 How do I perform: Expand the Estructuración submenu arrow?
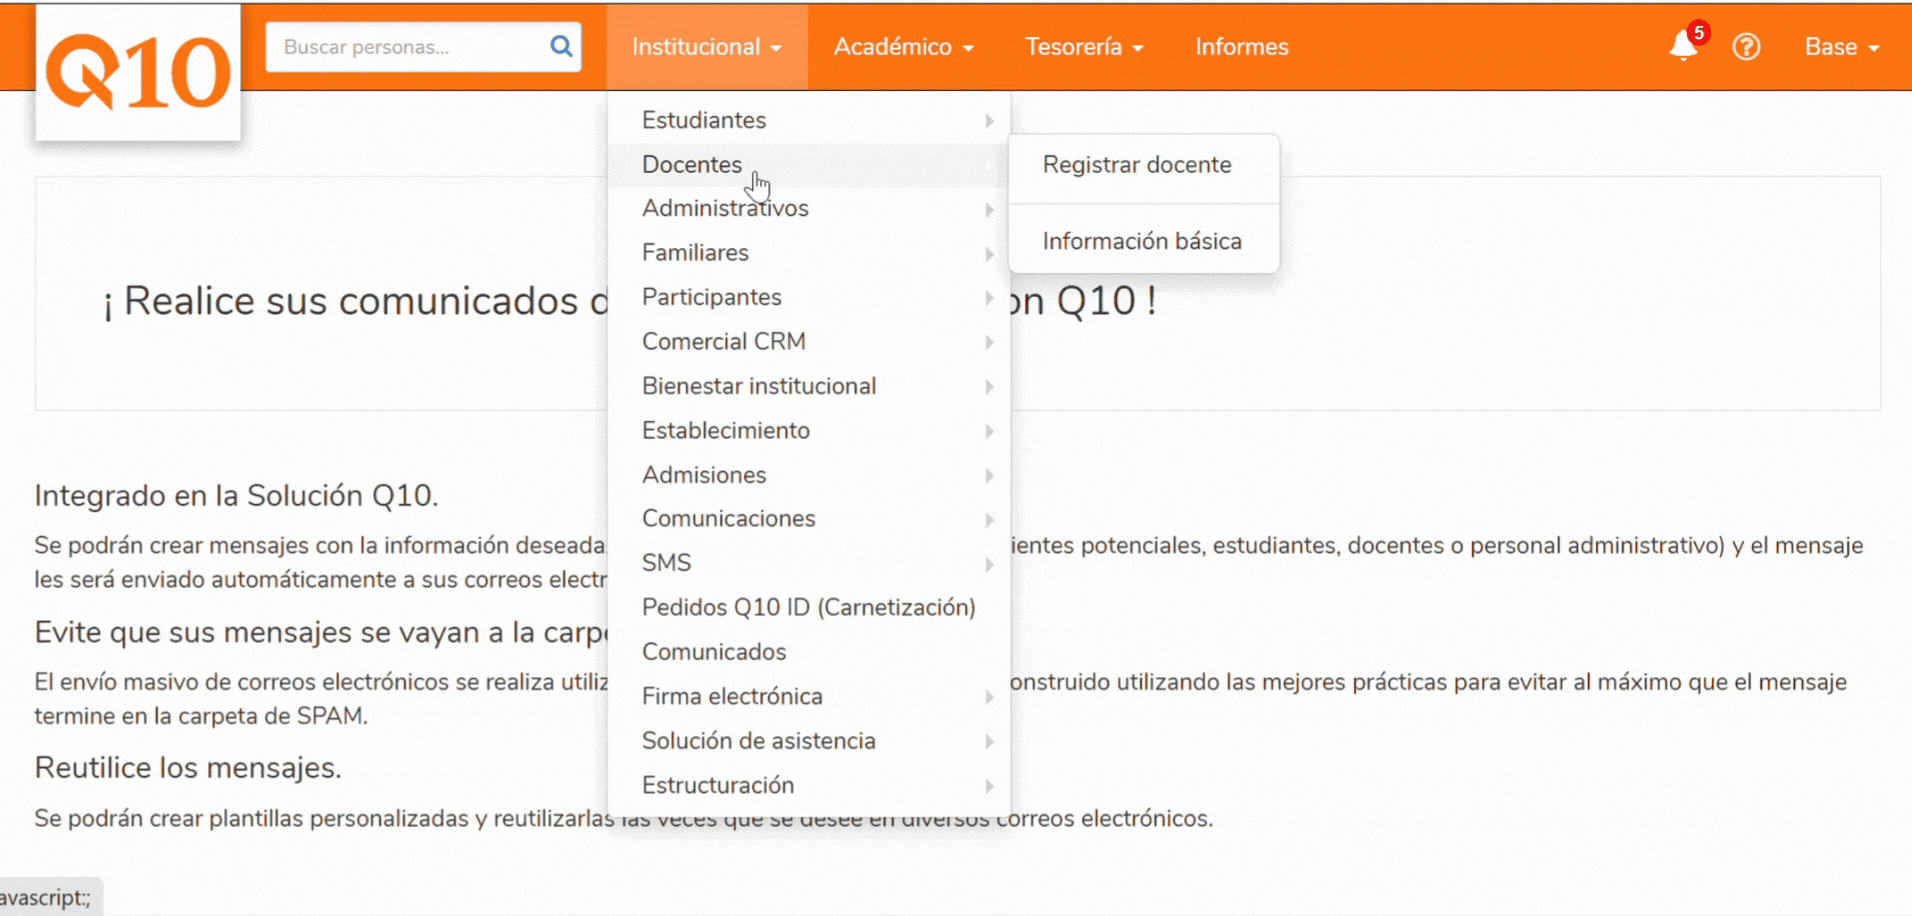(989, 787)
